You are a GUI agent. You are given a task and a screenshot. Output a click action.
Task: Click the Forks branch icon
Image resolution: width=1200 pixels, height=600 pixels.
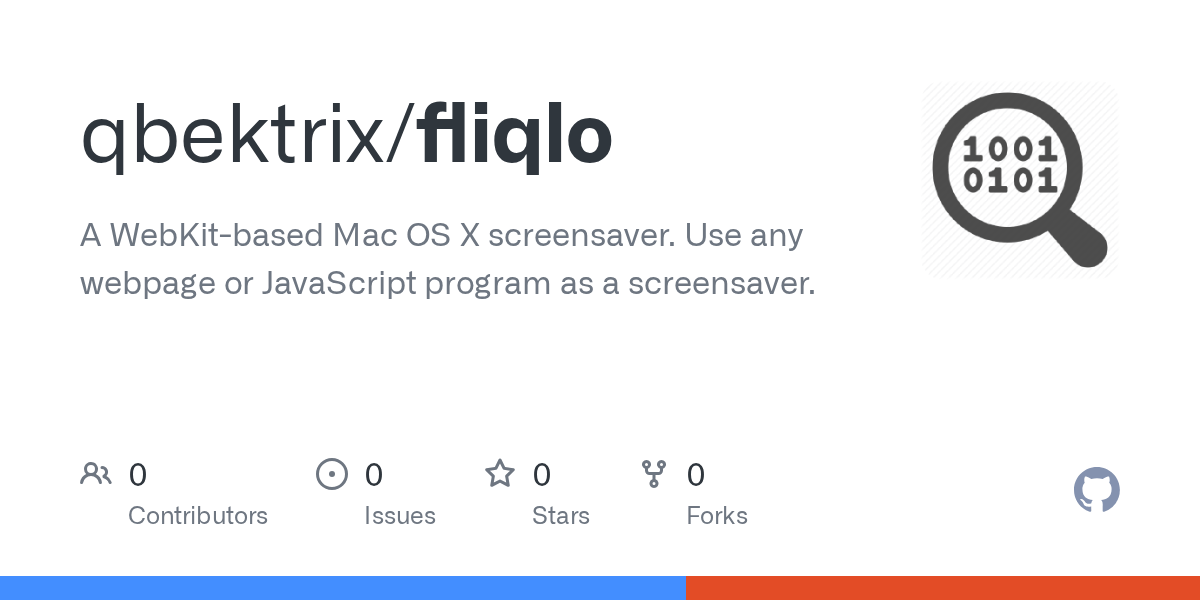[x=654, y=474]
